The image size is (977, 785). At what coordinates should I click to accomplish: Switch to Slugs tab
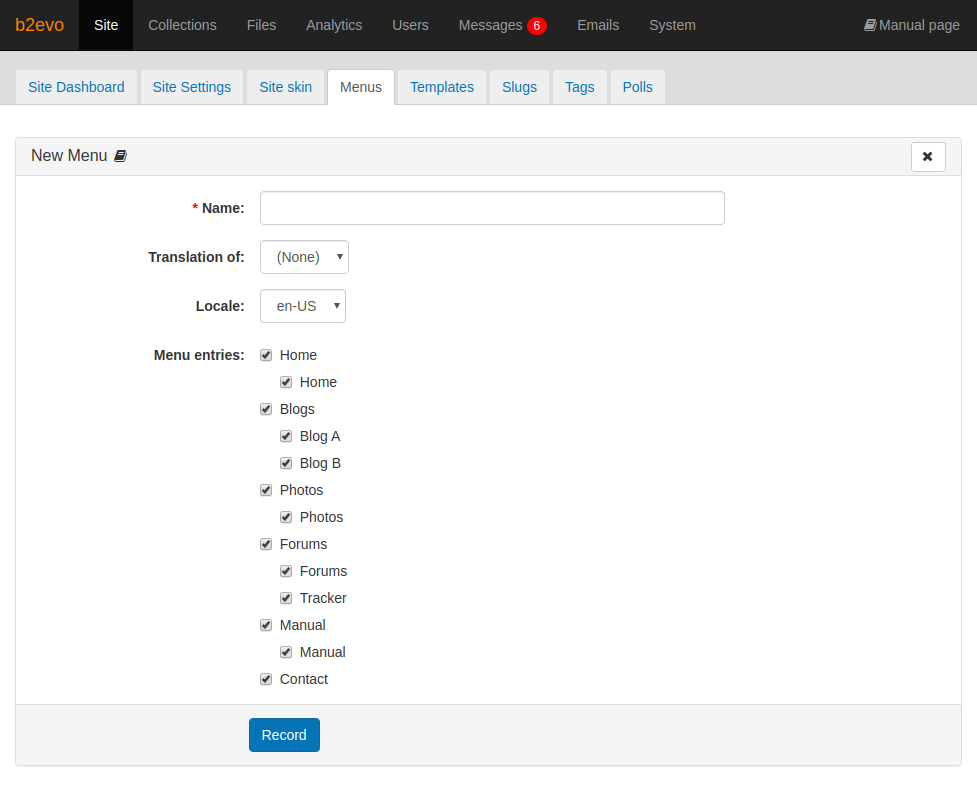pos(519,87)
